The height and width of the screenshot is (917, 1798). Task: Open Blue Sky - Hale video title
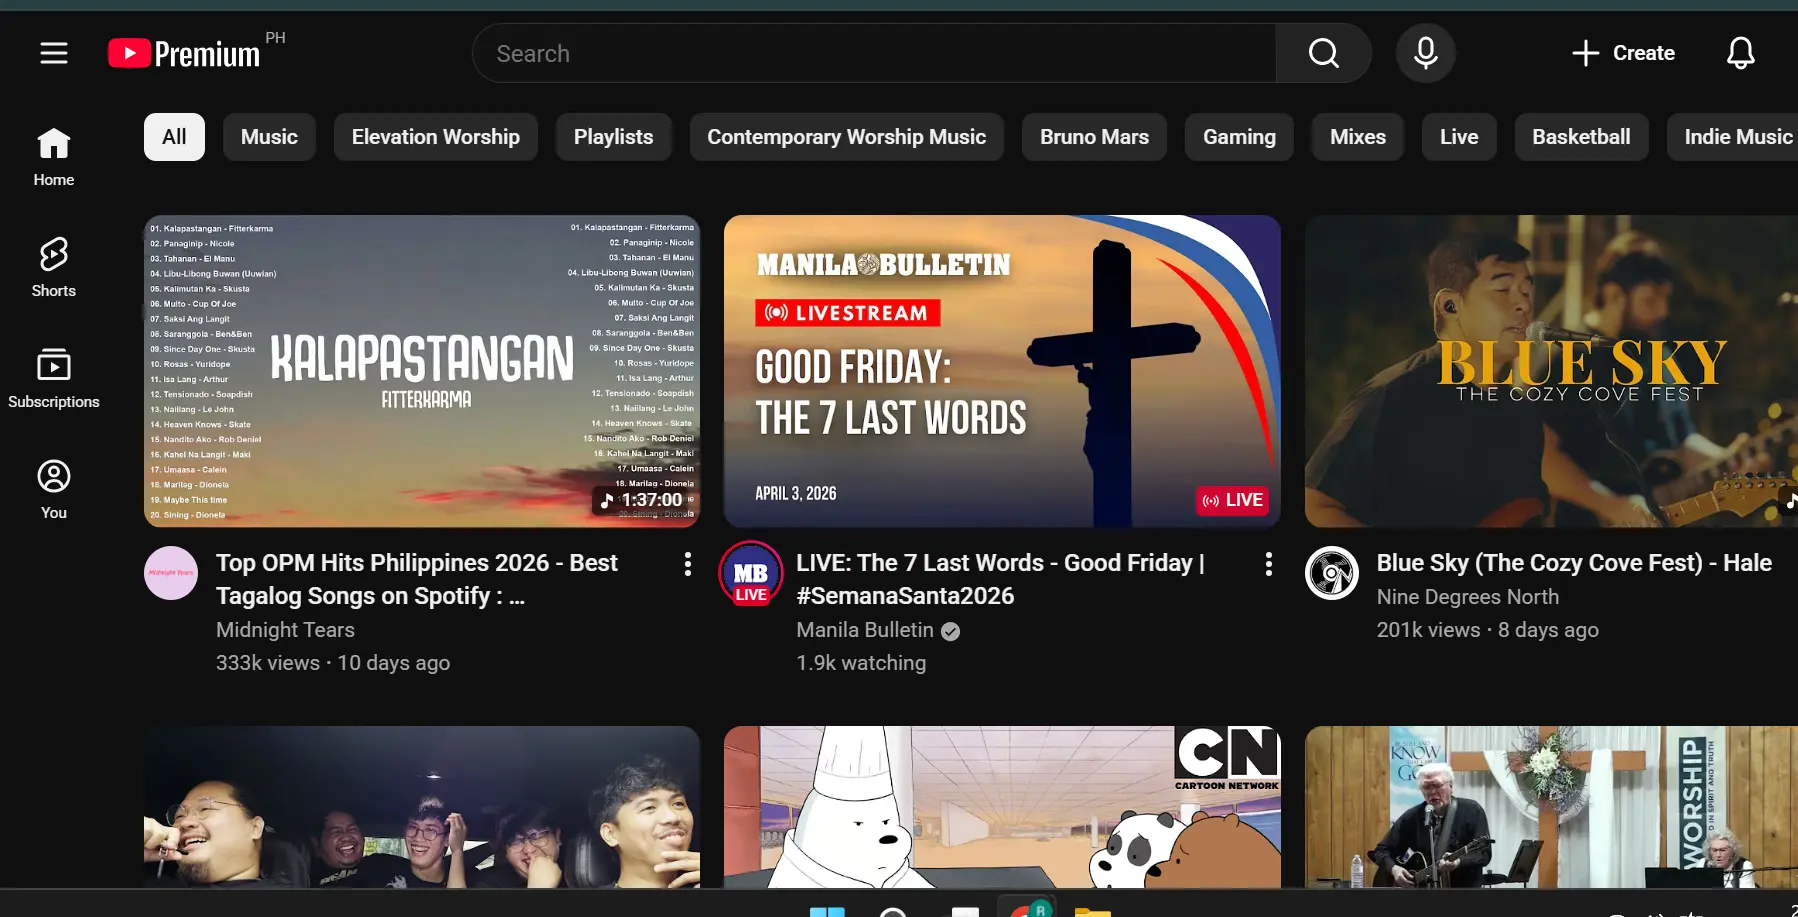[1574, 563]
